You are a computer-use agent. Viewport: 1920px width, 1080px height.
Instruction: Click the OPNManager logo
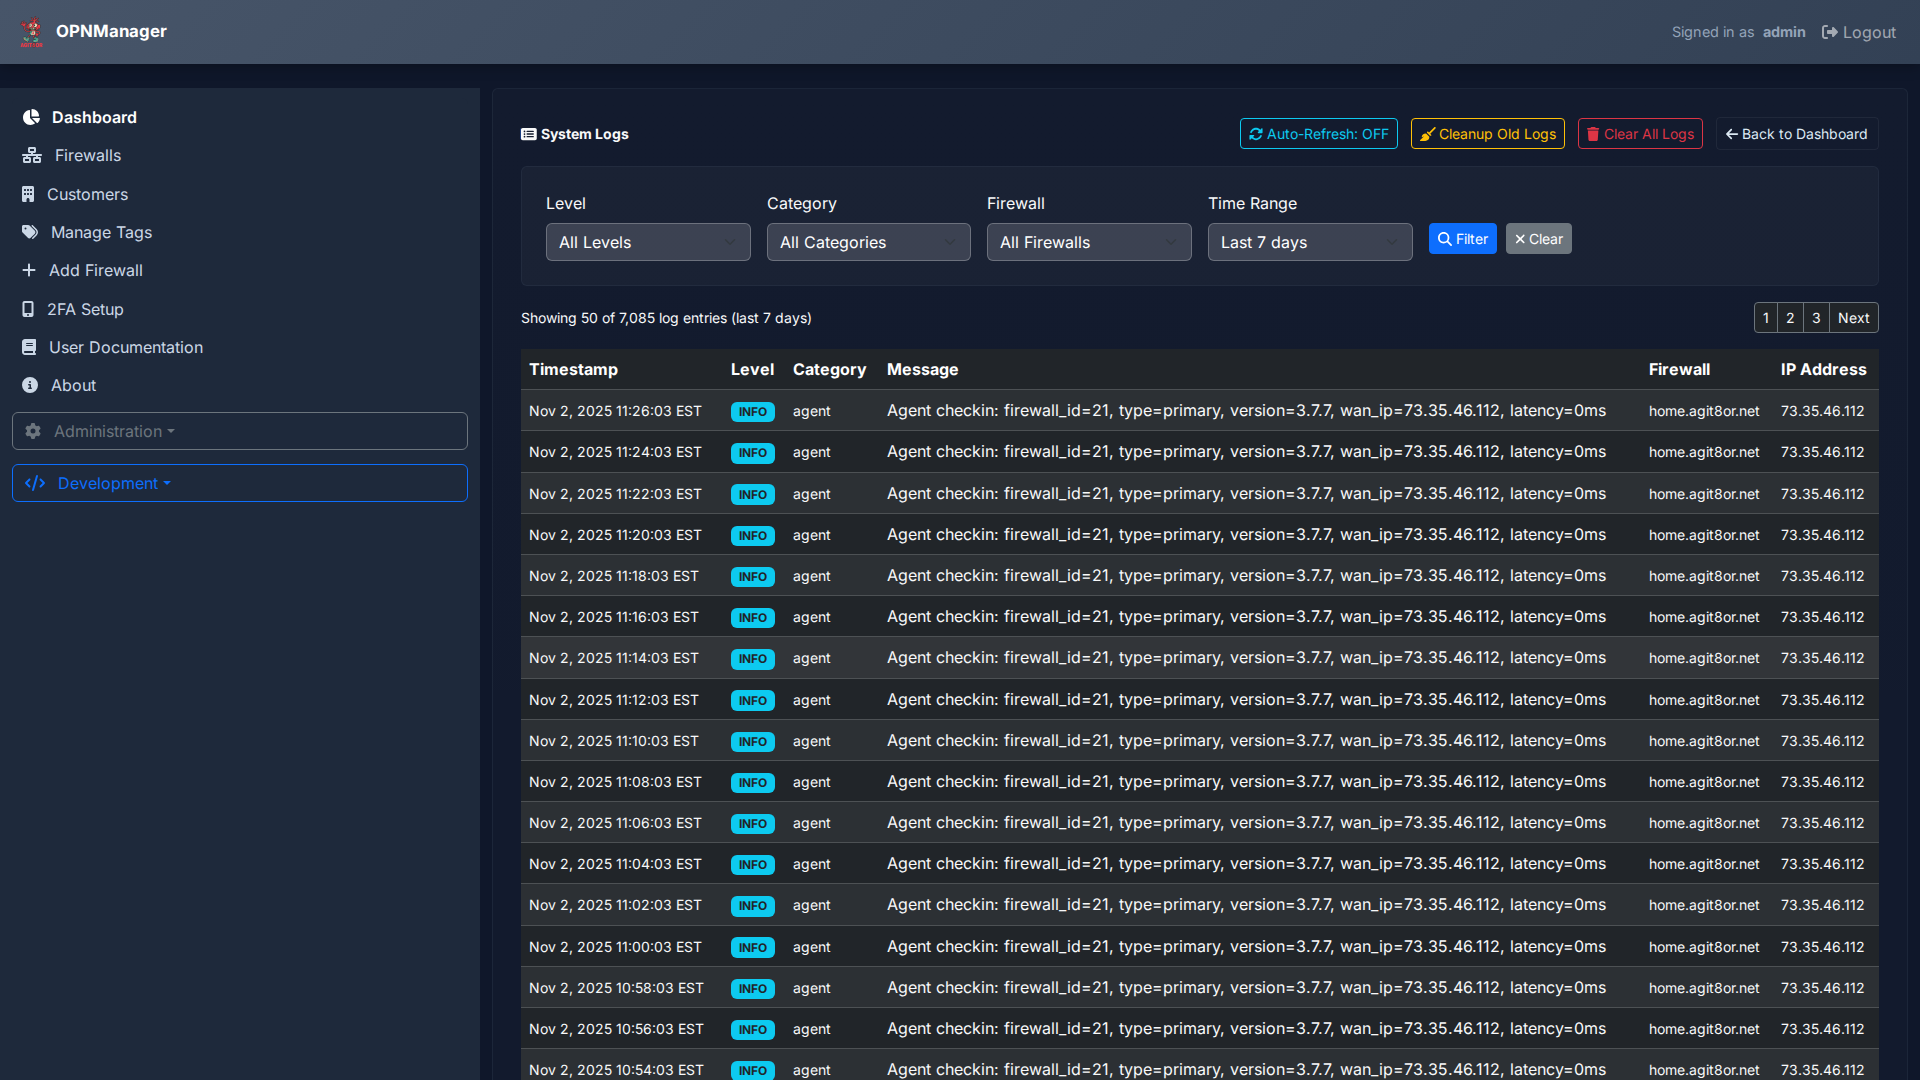32,31
